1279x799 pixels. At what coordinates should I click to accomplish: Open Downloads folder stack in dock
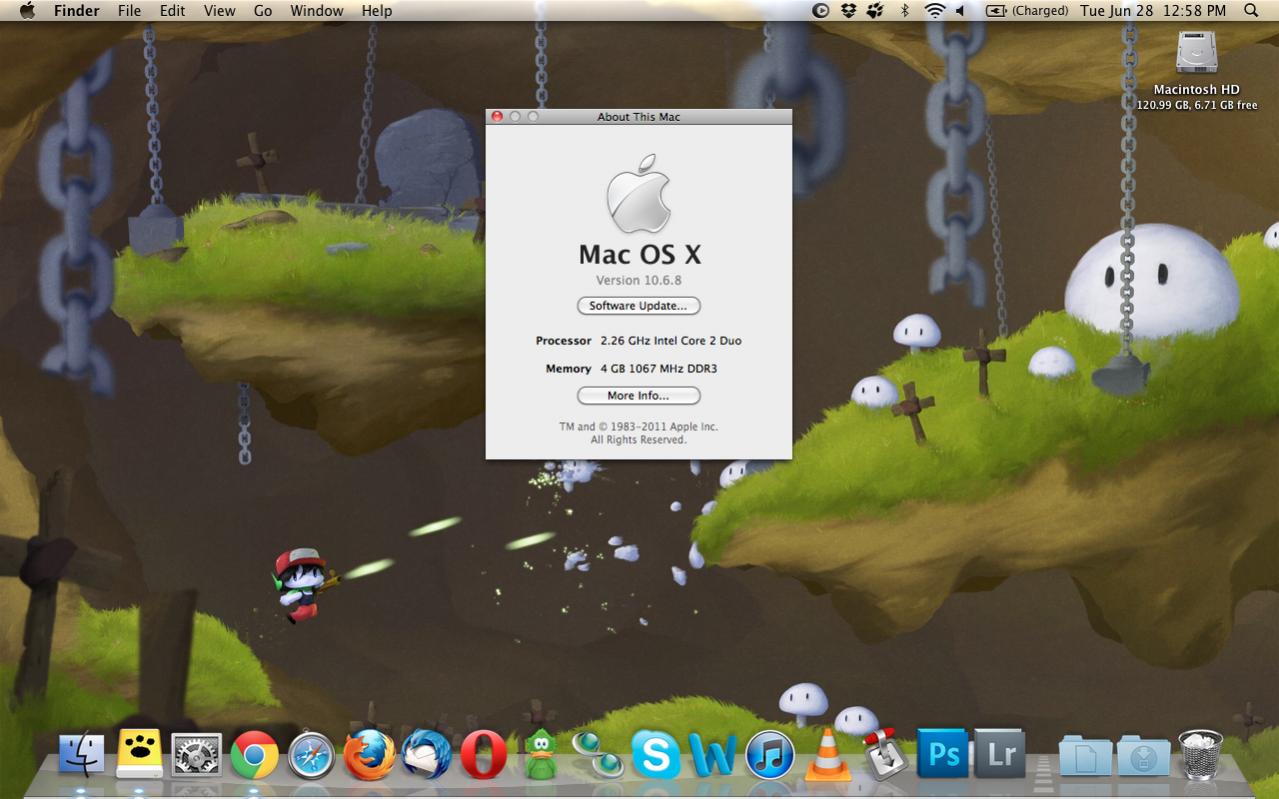click(1143, 755)
